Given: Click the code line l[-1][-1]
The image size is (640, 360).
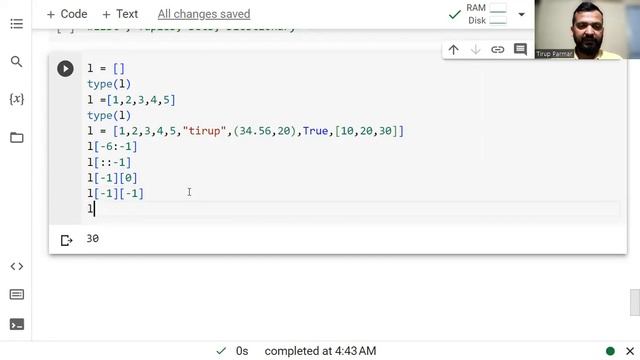Looking at the screenshot, I should (116, 193).
